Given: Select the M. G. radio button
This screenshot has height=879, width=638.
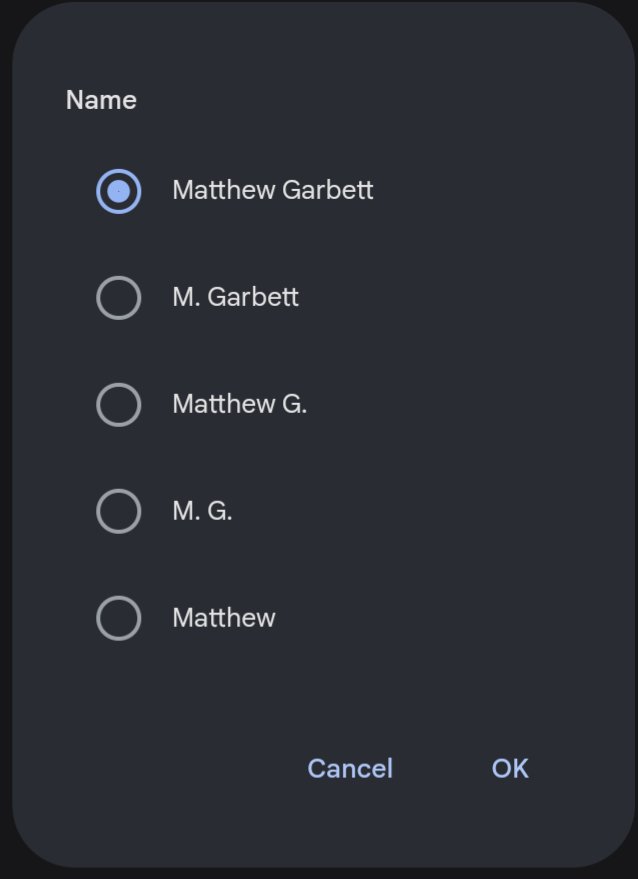Looking at the screenshot, I should 118,512.
